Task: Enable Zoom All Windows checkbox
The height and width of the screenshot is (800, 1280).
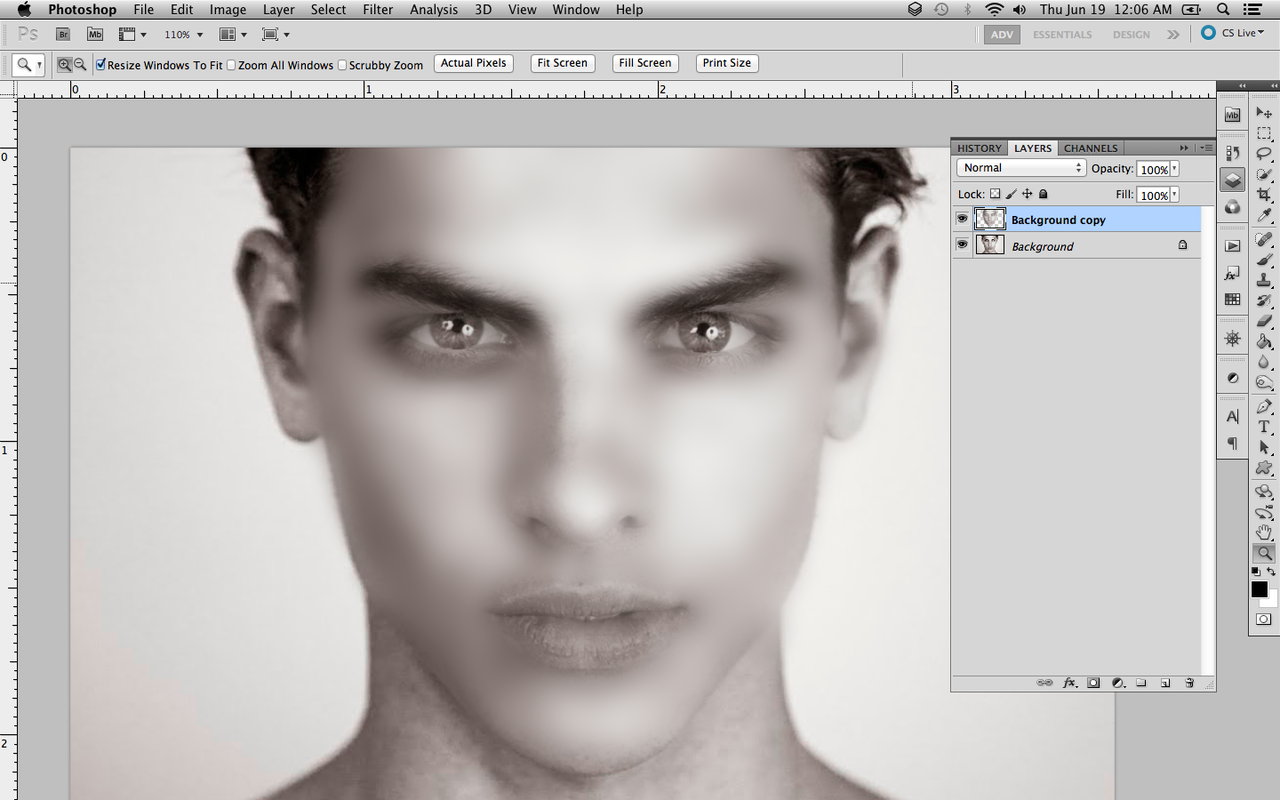Action: click(x=231, y=65)
